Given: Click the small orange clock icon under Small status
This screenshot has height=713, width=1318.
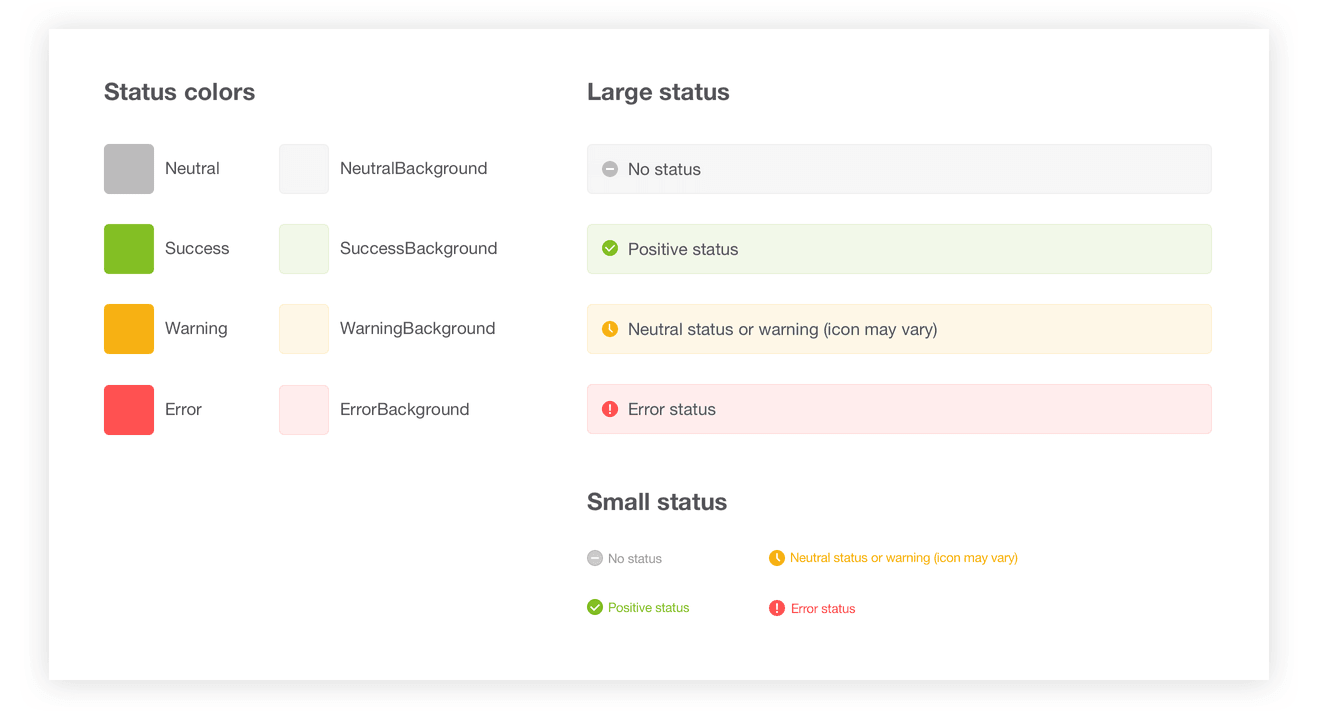Looking at the screenshot, I should (777, 558).
